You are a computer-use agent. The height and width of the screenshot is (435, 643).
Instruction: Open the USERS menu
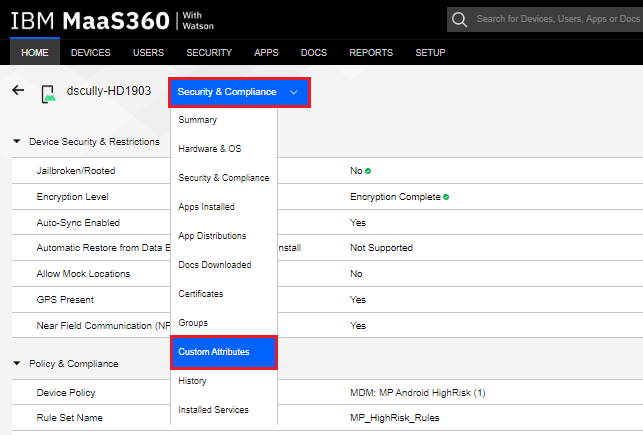click(x=148, y=52)
